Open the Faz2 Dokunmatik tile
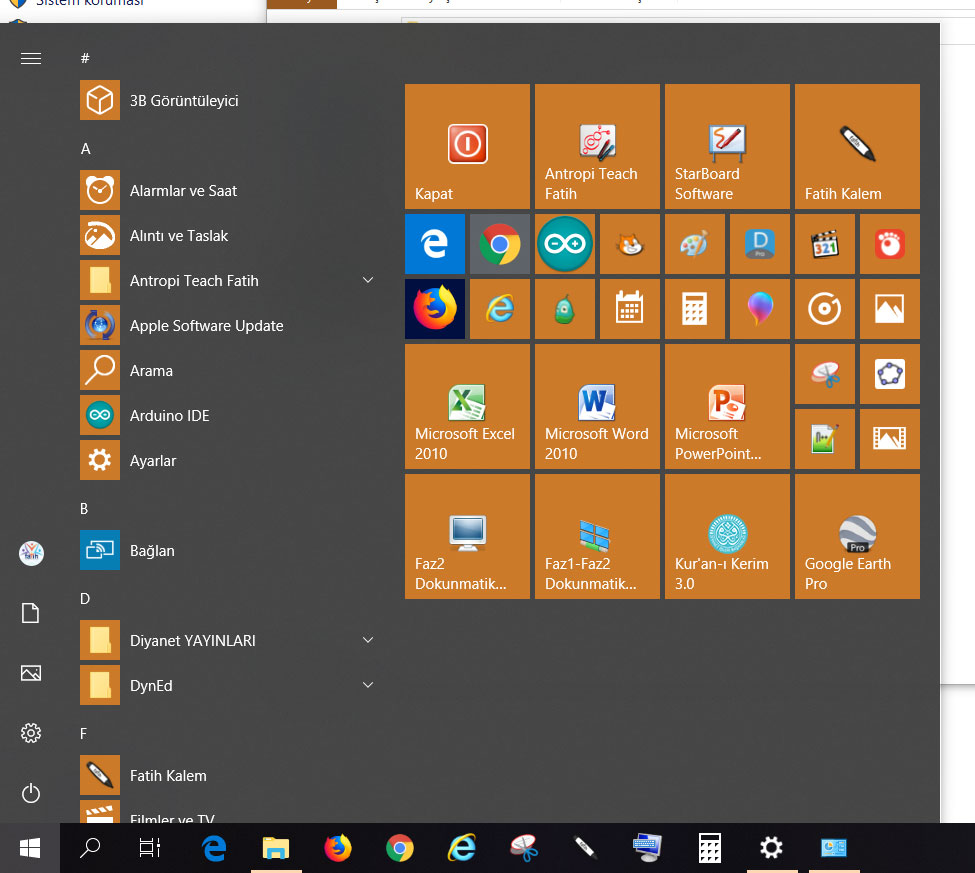Screen dimensions: 975x873 coord(467,536)
